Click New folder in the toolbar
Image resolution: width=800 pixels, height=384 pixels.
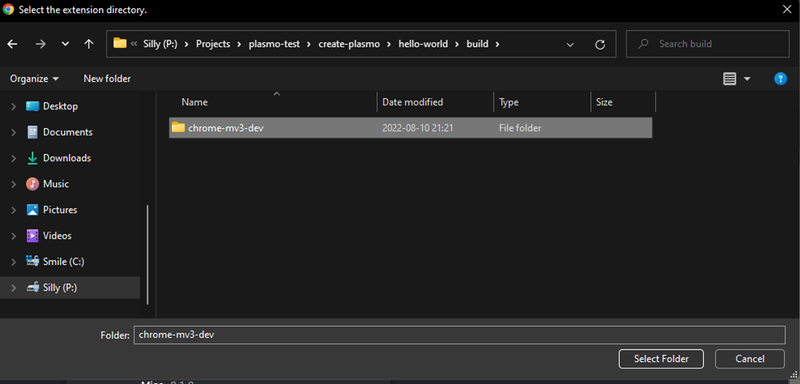(107, 79)
